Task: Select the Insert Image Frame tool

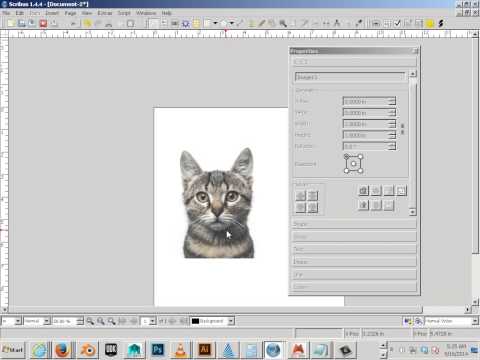Action: 175,23
